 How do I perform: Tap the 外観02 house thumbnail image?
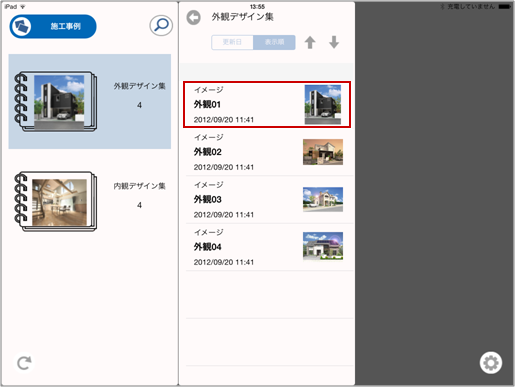(x=323, y=152)
